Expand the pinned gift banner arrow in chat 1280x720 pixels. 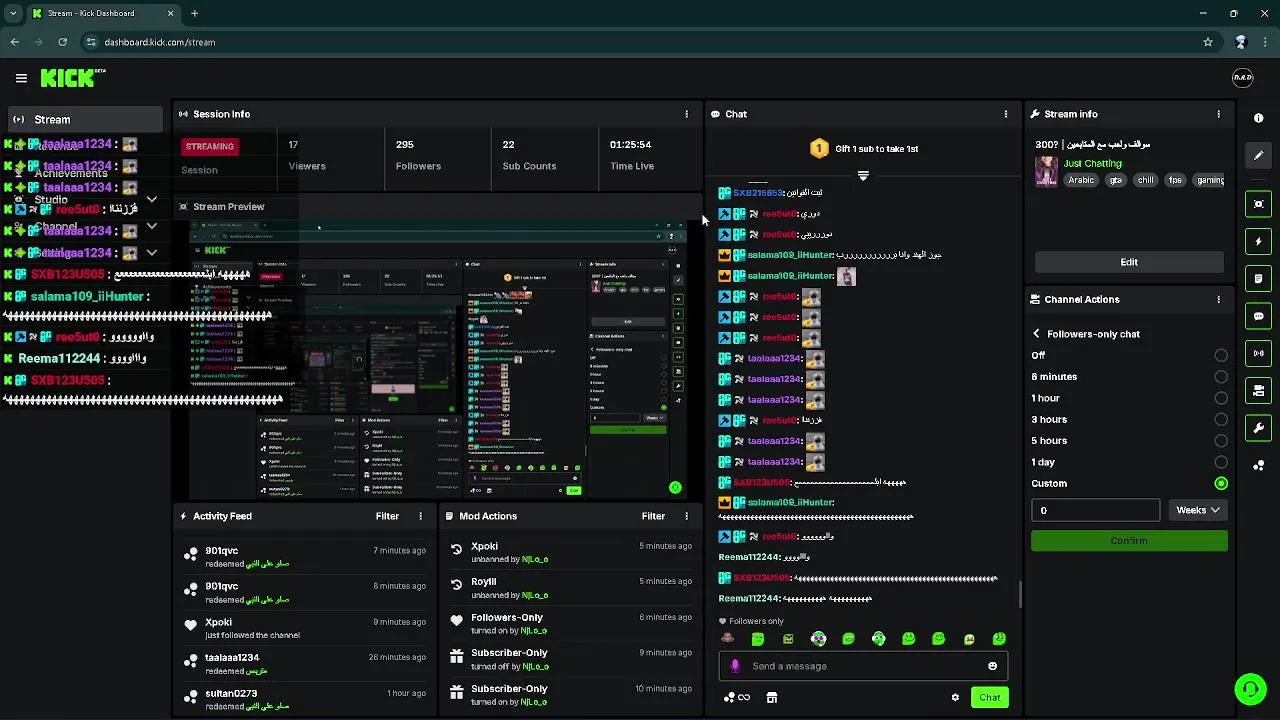(x=863, y=175)
